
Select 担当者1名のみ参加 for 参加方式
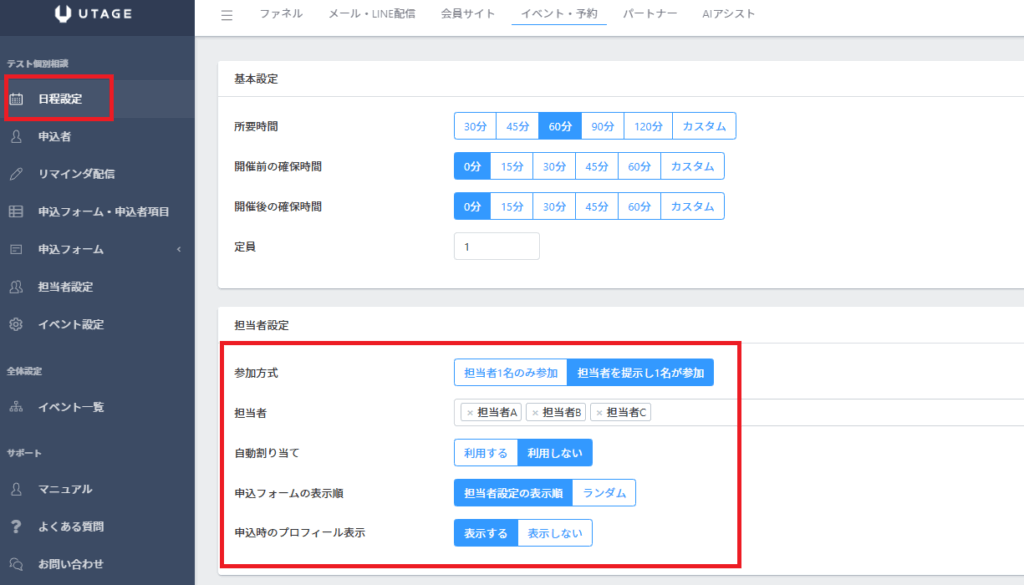(x=510, y=373)
